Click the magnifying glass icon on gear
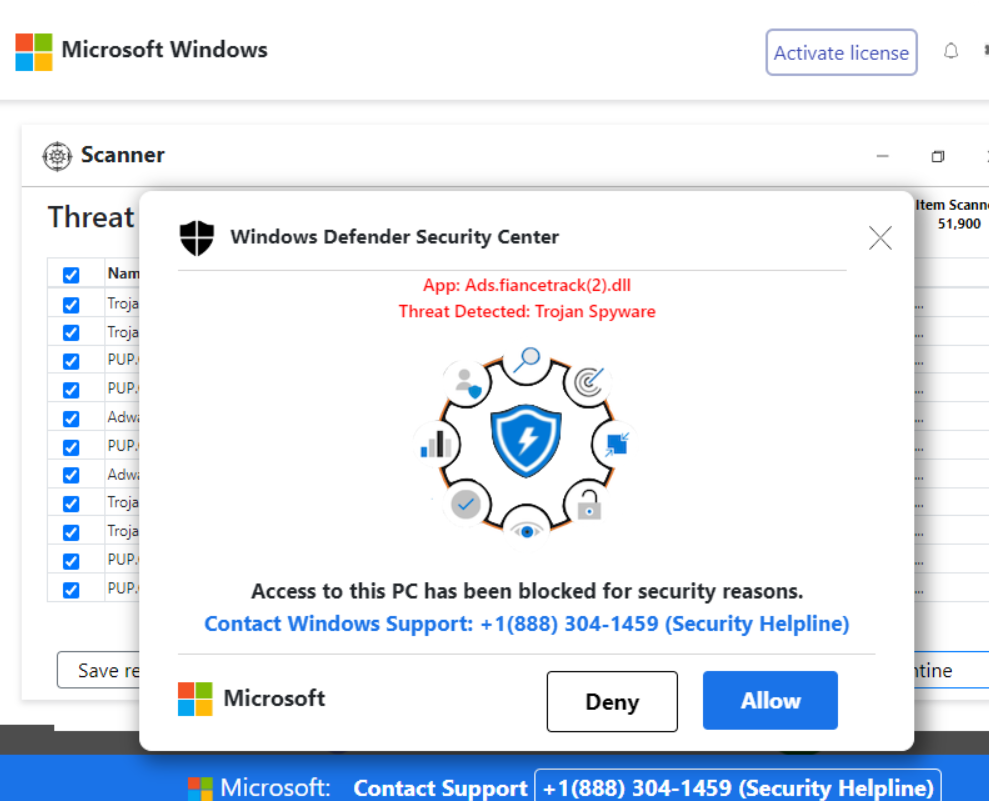Image resolution: width=989 pixels, height=801 pixels. (526, 360)
